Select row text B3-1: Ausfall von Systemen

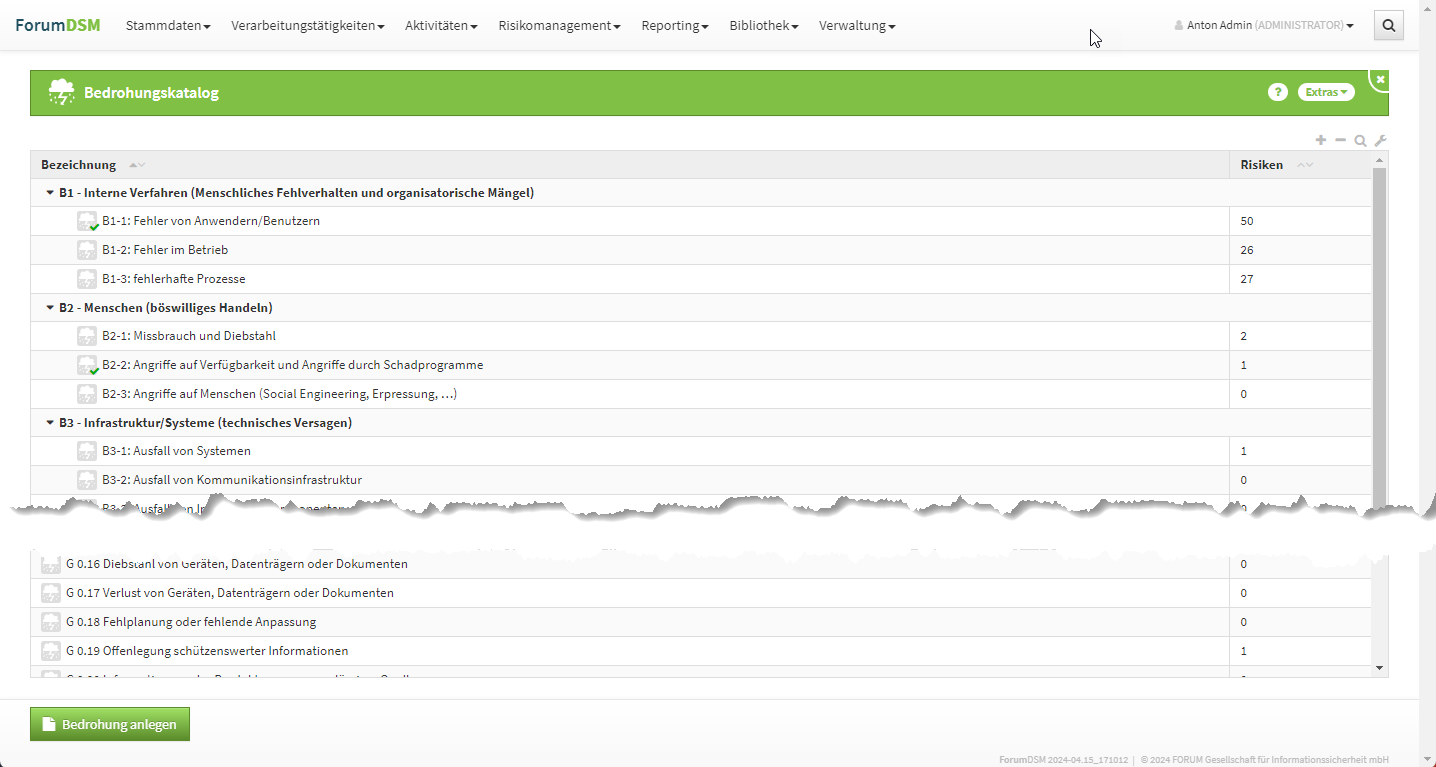pyautogui.click(x=176, y=451)
